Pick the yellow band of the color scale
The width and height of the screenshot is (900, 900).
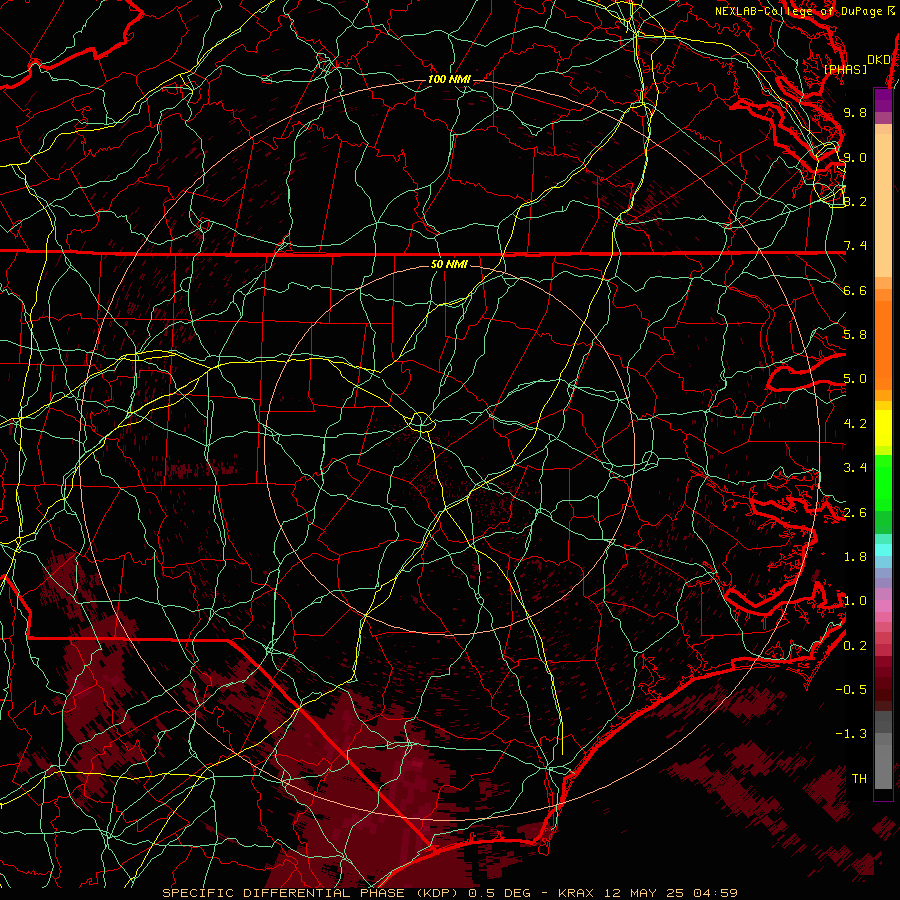pos(883,428)
